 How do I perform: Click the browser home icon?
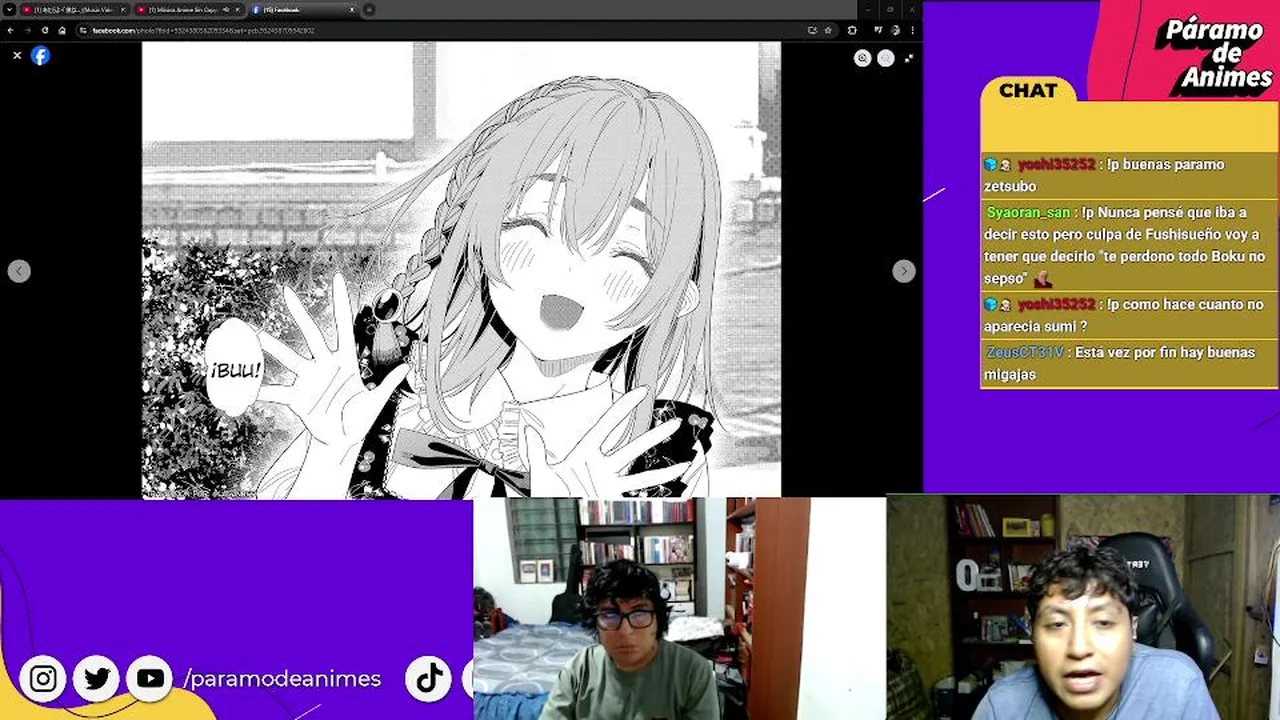(x=61, y=30)
